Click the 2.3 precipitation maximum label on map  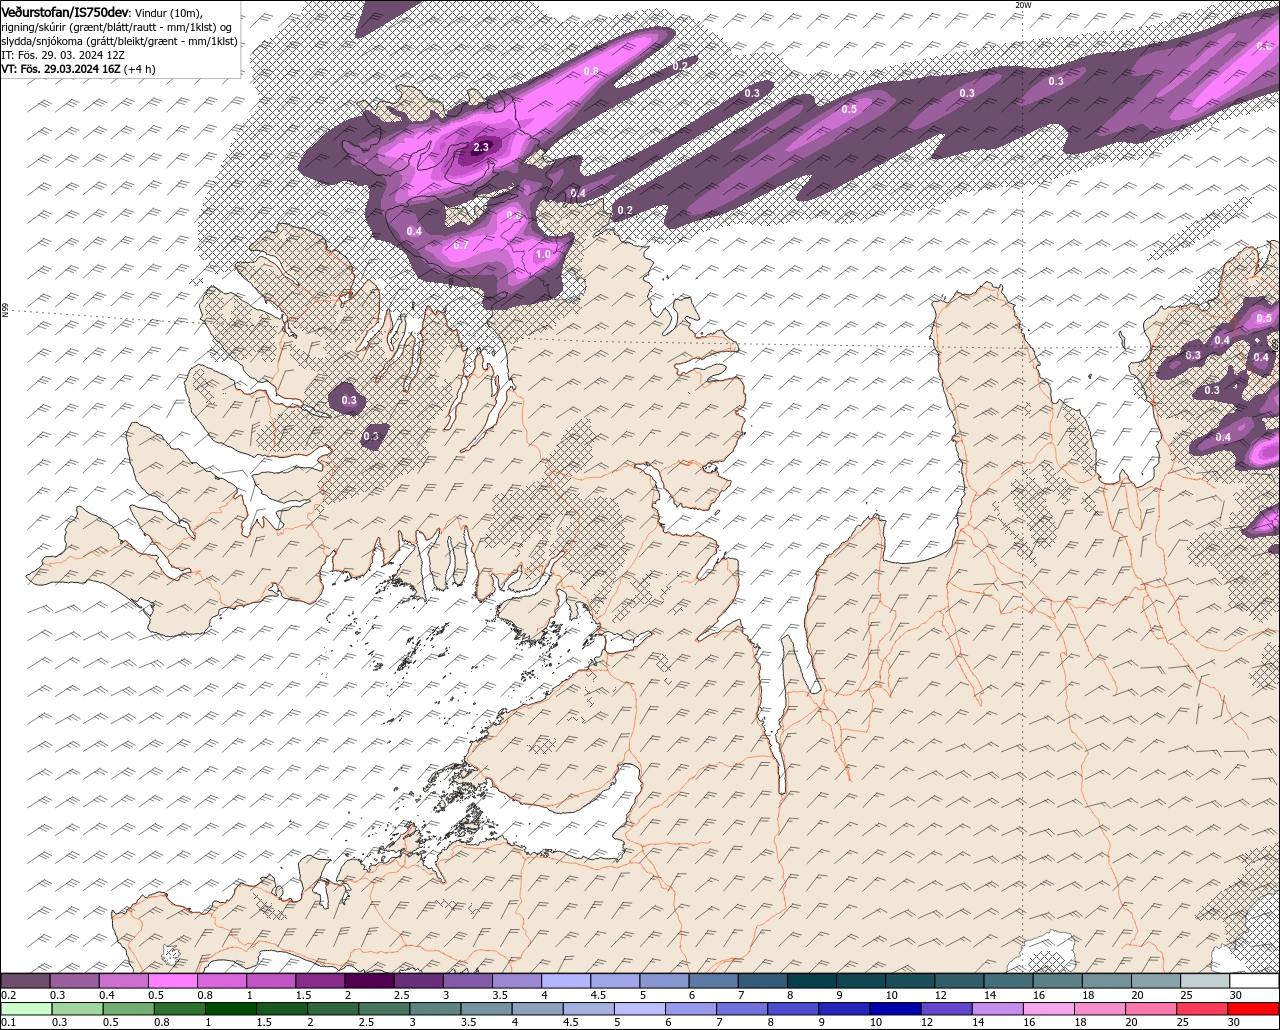coord(481,147)
